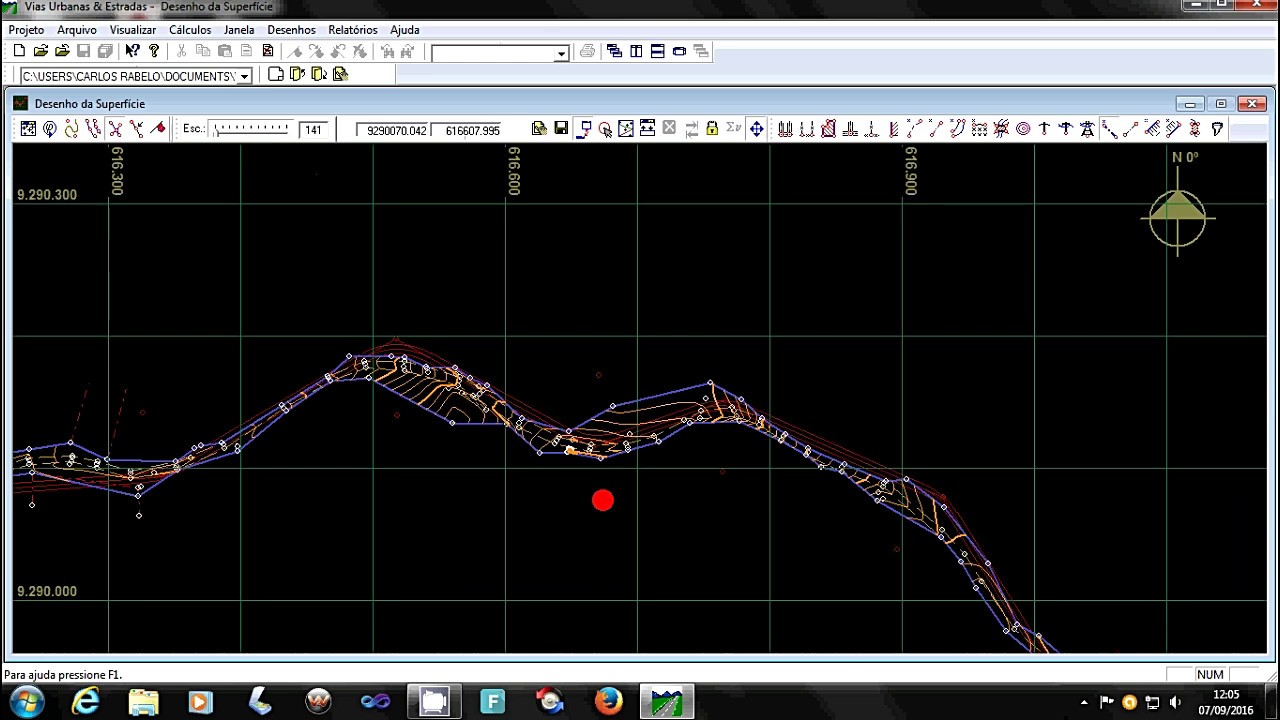The image size is (1280, 720).
Task: Click the volume icon in system tray
Action: tap(1175, 702)
